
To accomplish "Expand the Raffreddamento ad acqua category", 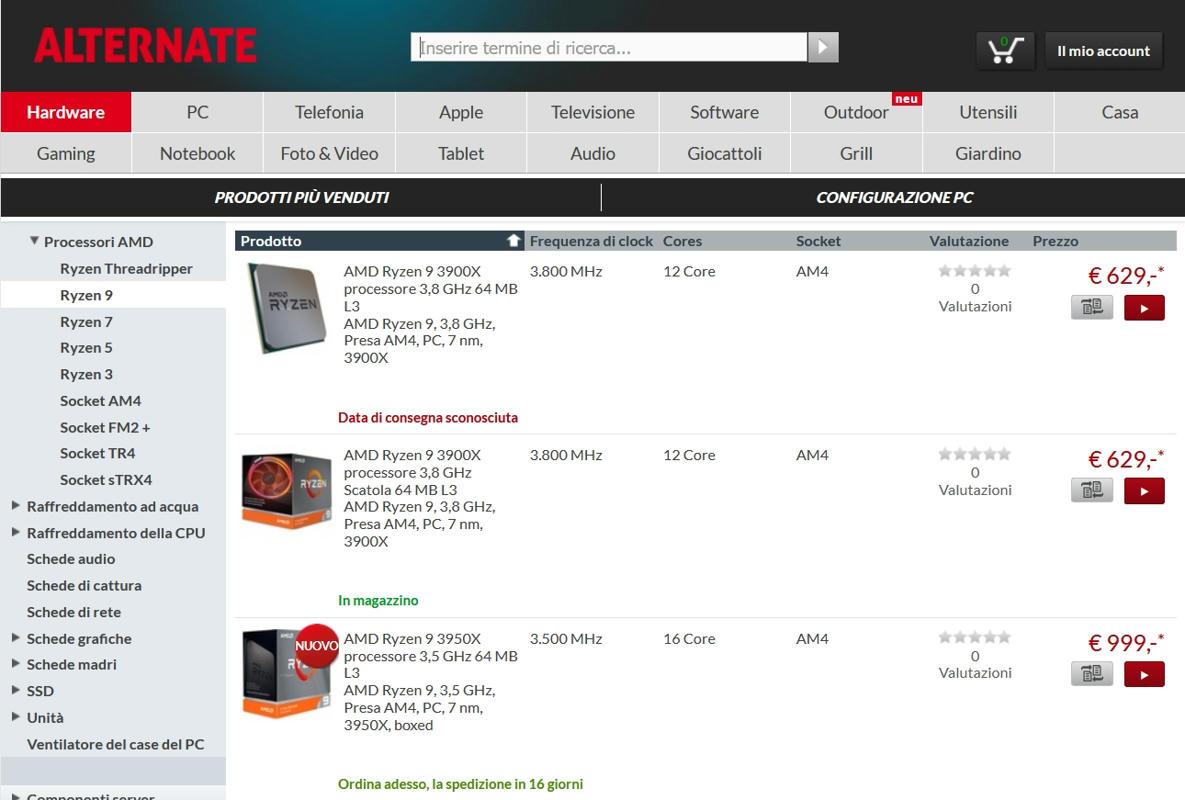I will 16,506.
